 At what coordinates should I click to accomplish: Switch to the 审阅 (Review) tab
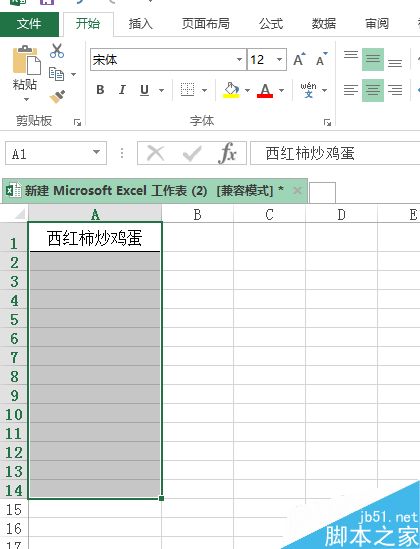click(377, 24)
